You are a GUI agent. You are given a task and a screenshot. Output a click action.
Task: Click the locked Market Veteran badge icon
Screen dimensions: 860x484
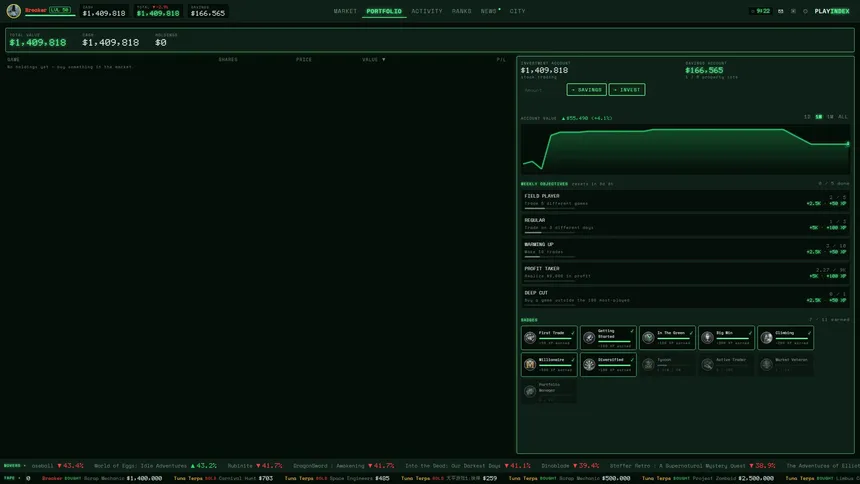[x=767, y=364]
